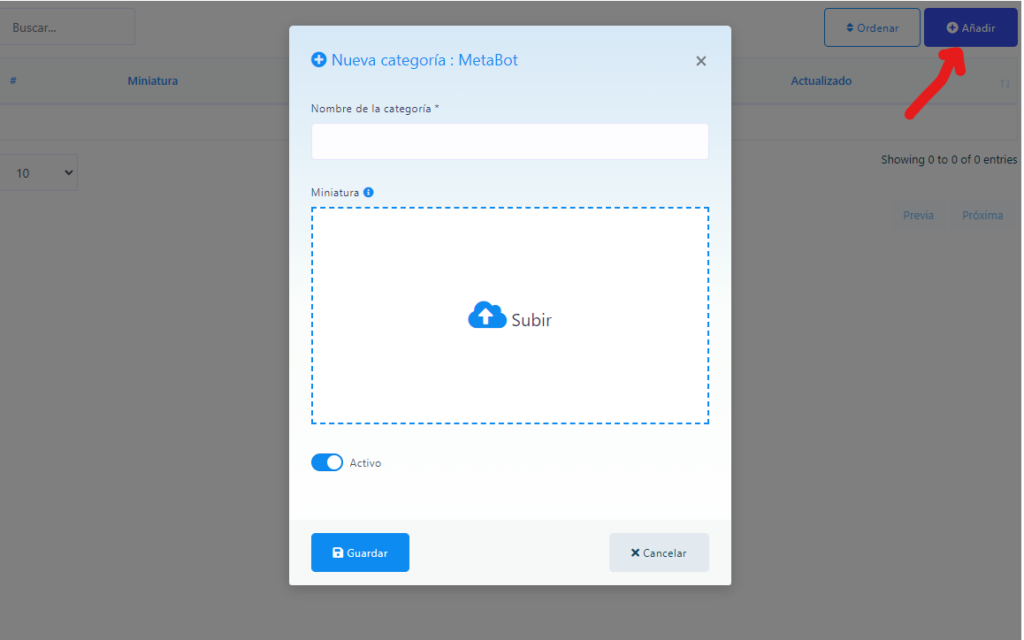
Task: Click the plus icon in the dialog title
Action: click(x=319, y=60)
